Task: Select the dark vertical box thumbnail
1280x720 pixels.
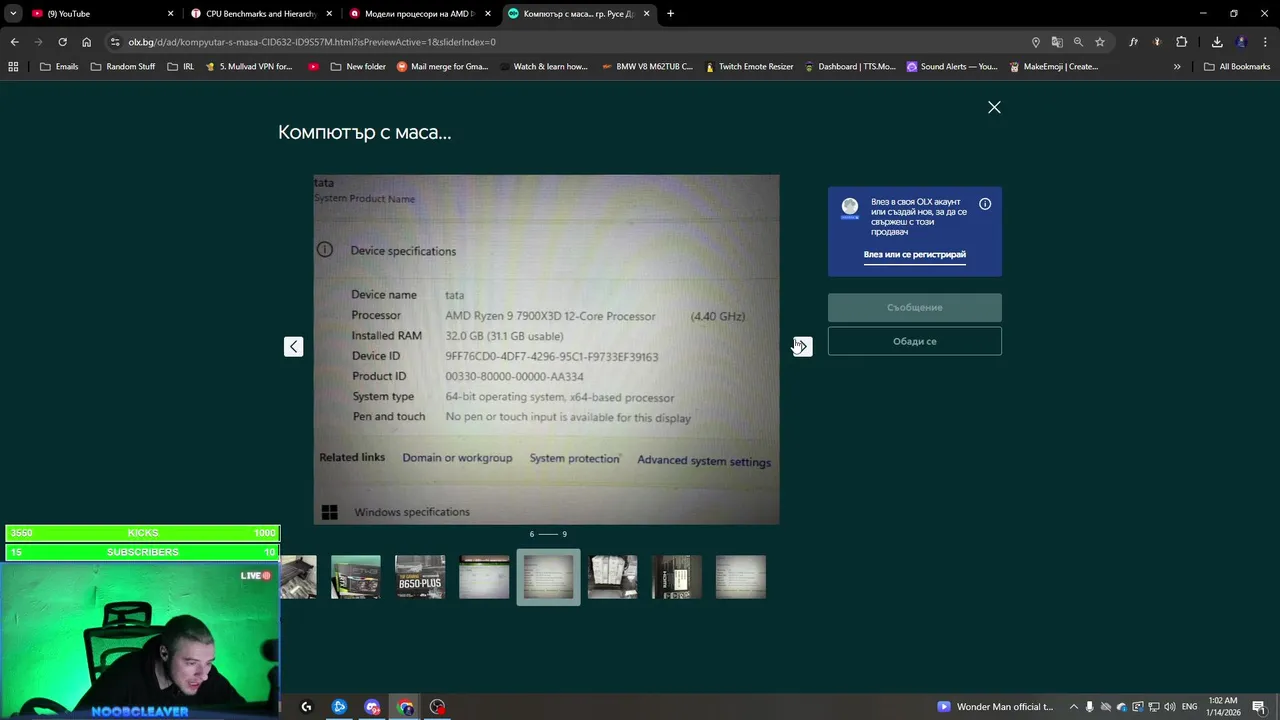Action: tap(677, 577)
